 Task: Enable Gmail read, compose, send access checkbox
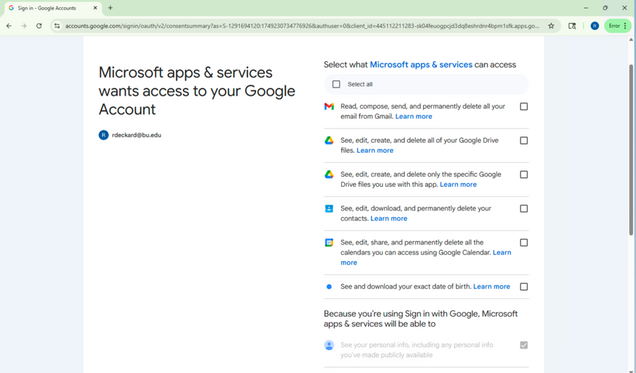[524, 107]
